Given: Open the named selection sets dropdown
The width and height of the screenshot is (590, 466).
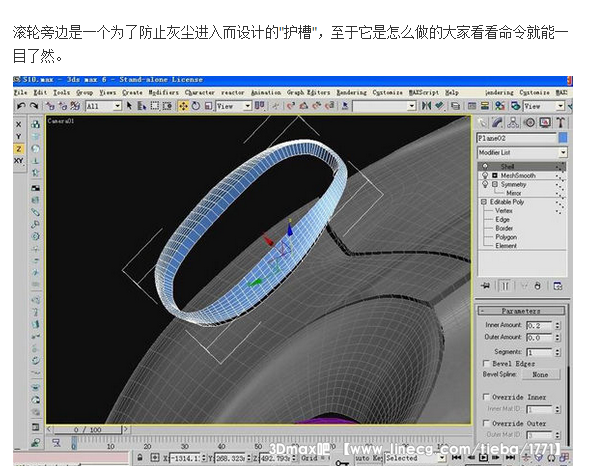Looking at the screenshot, I should pos(385,106).
